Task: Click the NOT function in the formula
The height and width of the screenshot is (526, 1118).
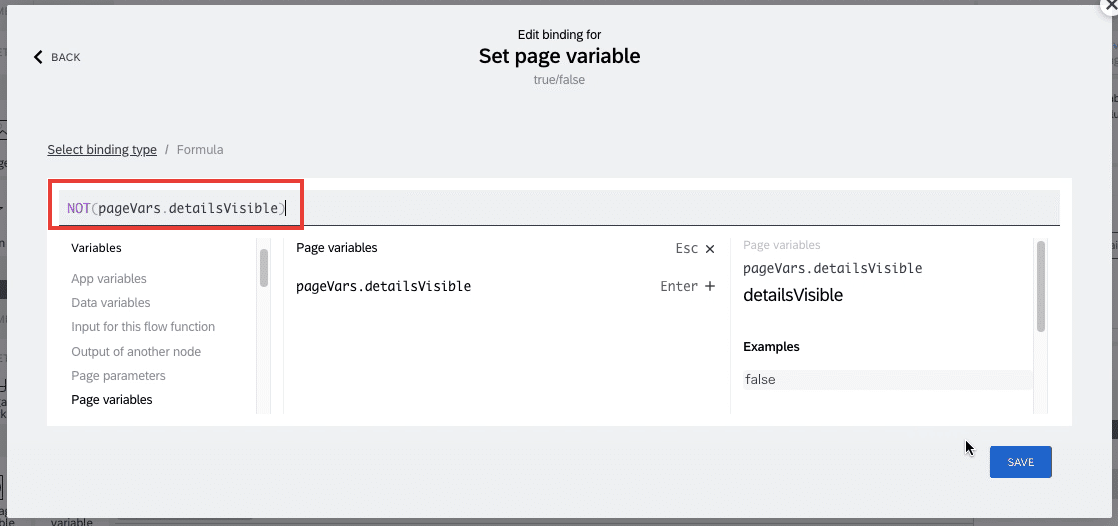Action: (x=78, y=208)
